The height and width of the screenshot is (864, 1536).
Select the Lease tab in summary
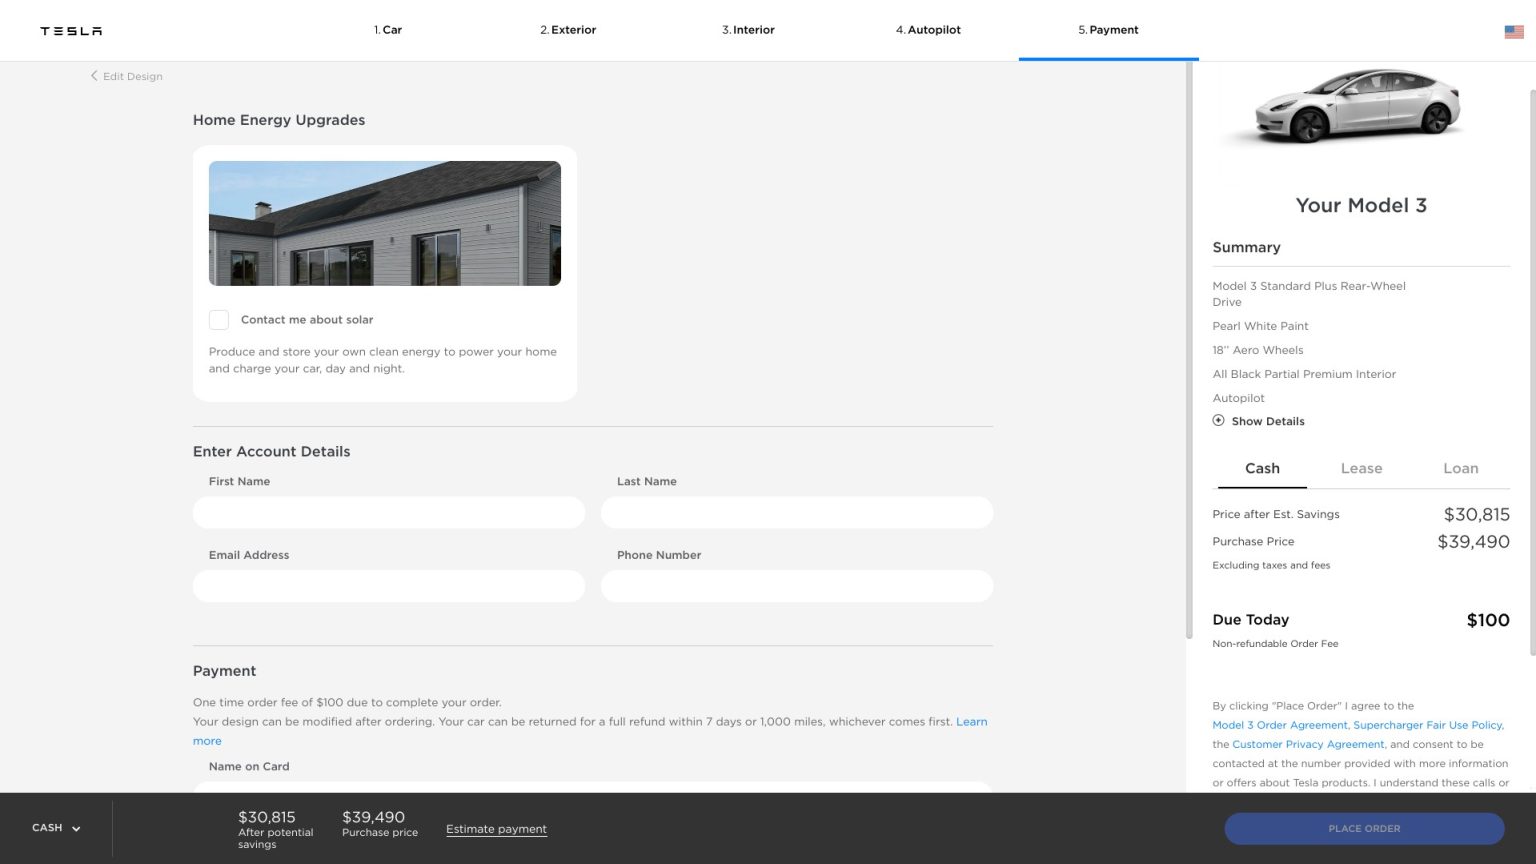[1361, 469]
